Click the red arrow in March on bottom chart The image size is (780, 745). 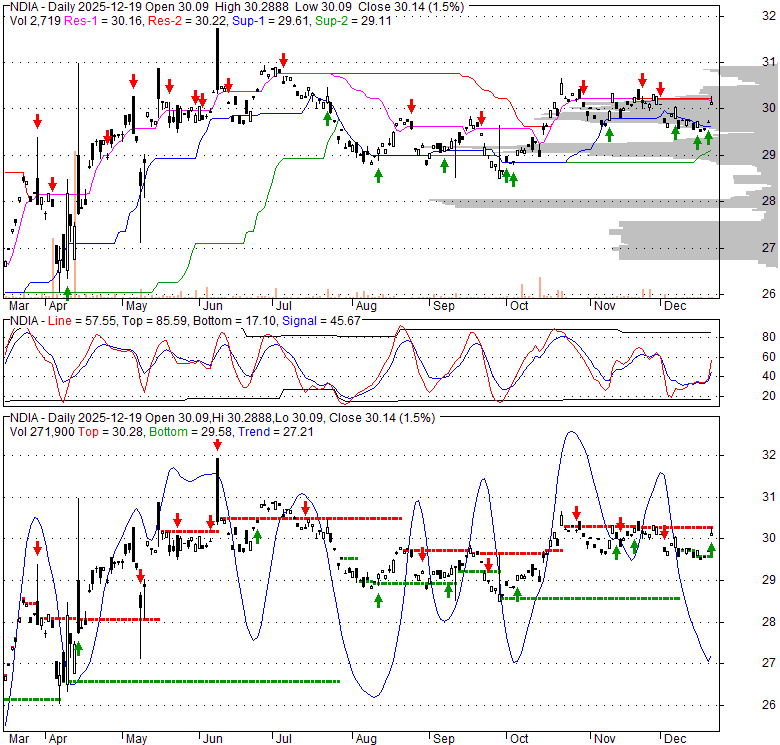click(x=37, y=547)
